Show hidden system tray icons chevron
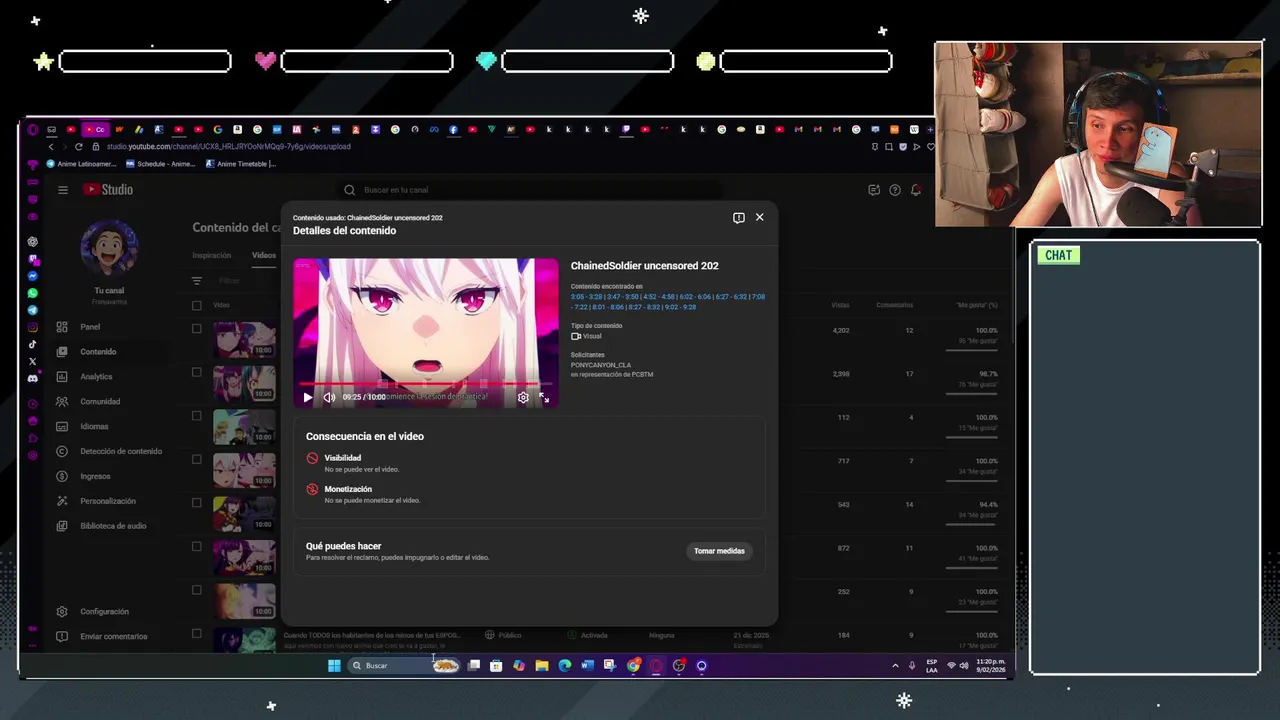1280x720 pixels. coord(895,666)
